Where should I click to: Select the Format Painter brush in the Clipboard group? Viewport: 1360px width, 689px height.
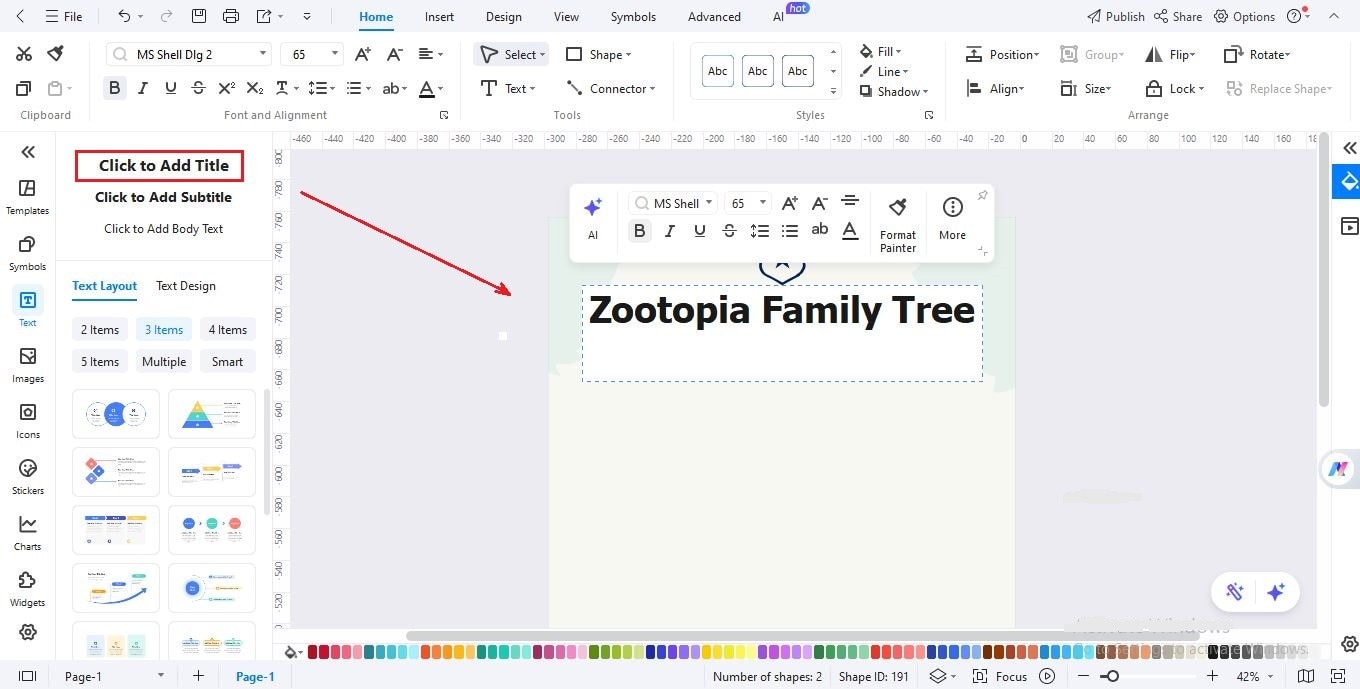(x=56, y=54)
